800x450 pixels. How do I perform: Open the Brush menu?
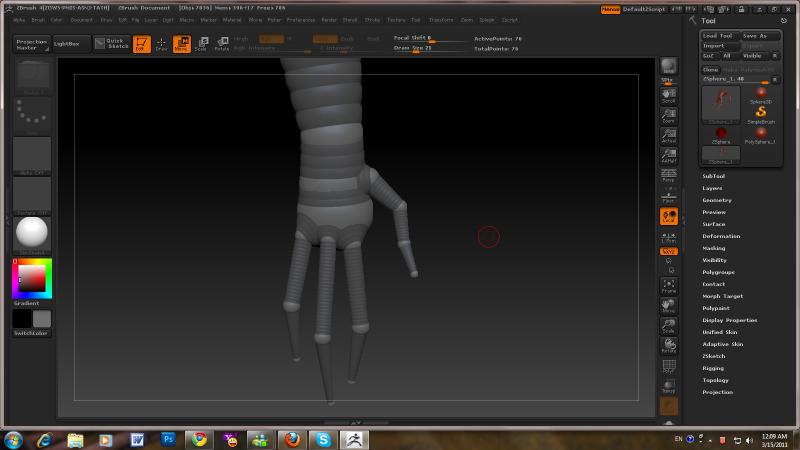38,20
